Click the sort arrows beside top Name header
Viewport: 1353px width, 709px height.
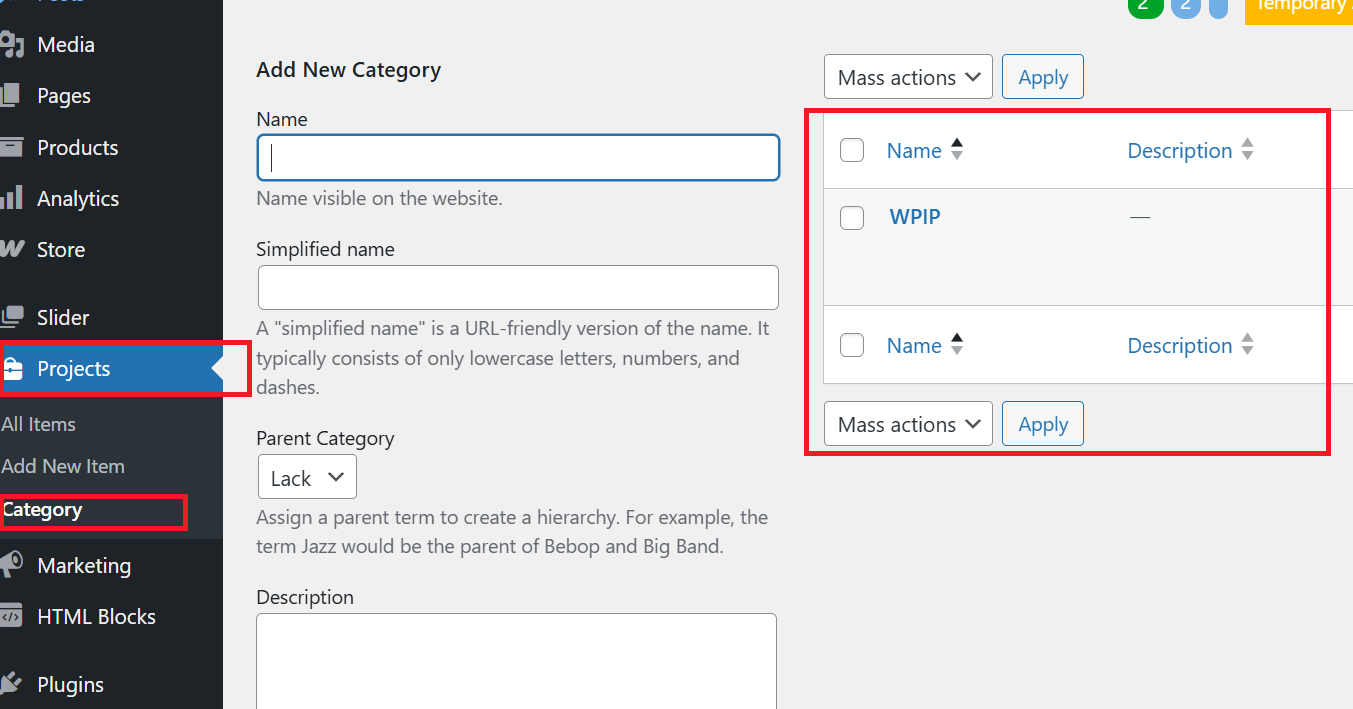tap(957, 150)
